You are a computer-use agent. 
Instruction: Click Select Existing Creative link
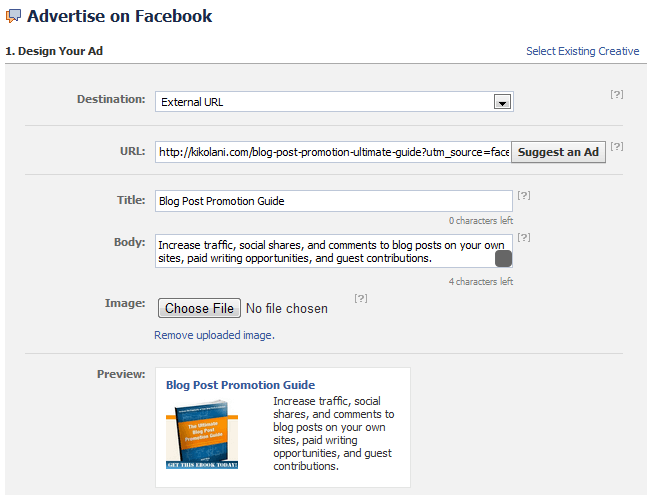(582, 51)
